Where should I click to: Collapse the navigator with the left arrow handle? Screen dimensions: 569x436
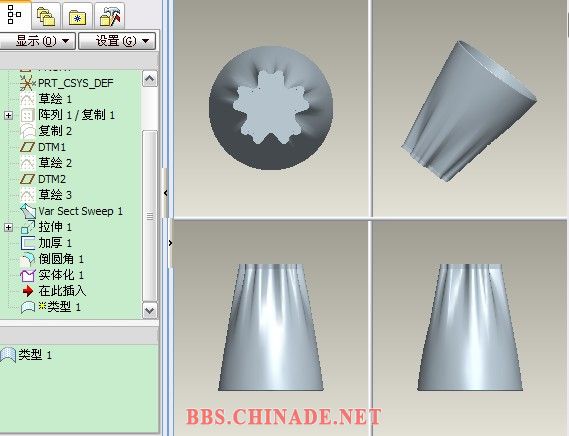(x=165, y=193)
